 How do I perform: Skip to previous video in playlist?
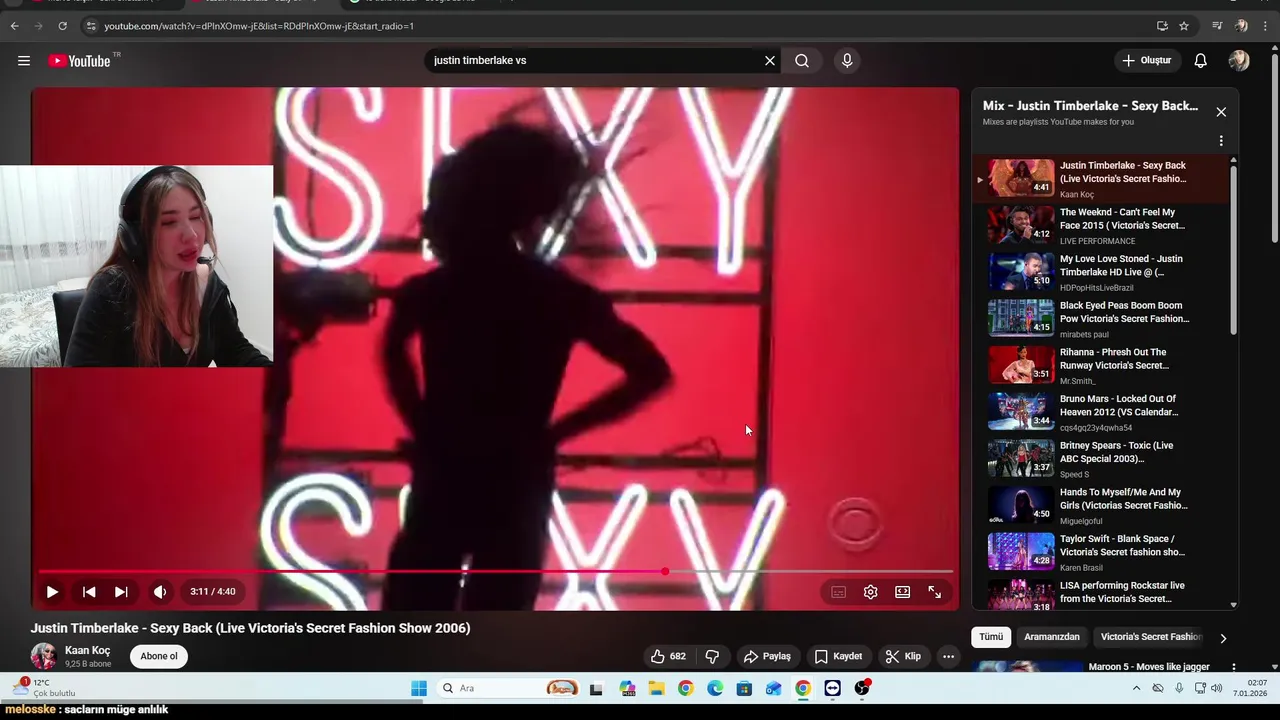tap(89, 592)
